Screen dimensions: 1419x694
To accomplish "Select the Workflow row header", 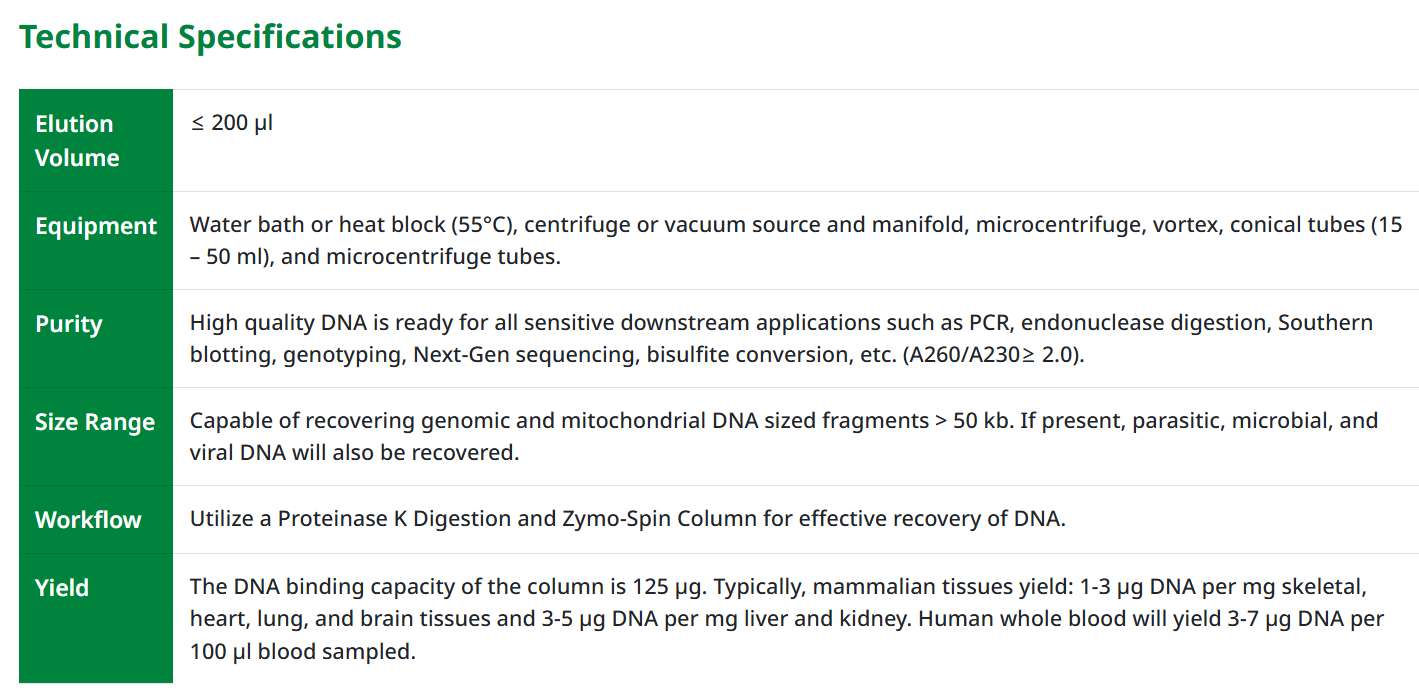I will 88,520.
